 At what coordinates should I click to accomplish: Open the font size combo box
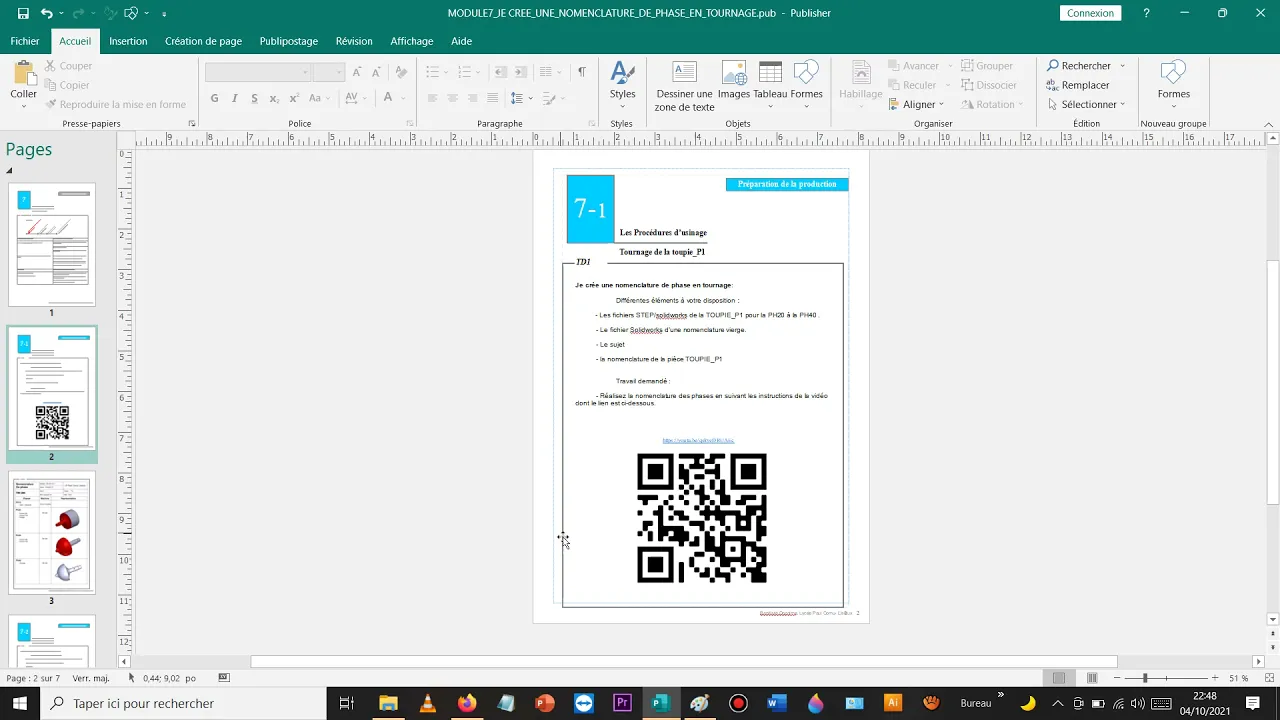point(328,72)
